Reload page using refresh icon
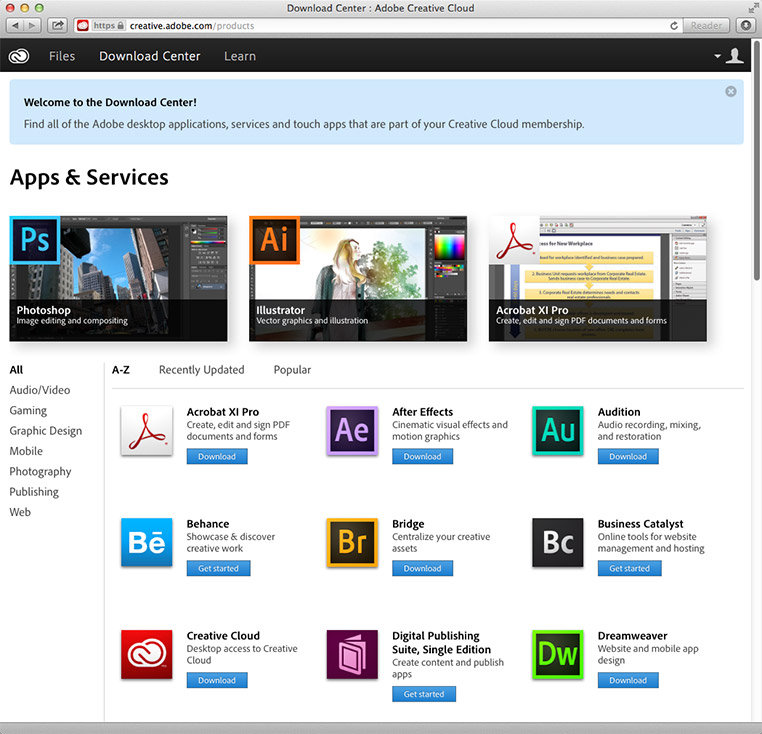 (x=674, y=26)
